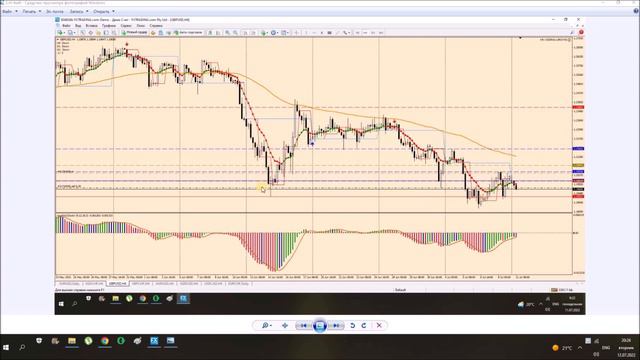
Task: Click the actual size / fit button
Action: (285, 325)
